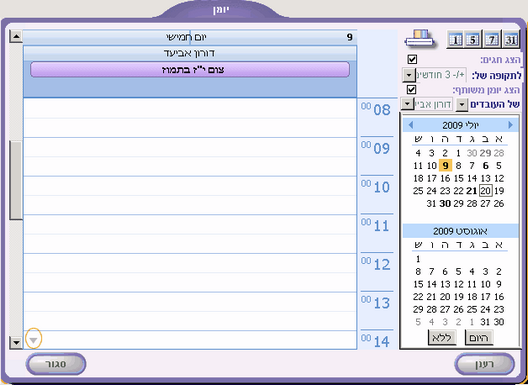
Task: Open the לתקופה של period dropdown
Action: [409, 75]
